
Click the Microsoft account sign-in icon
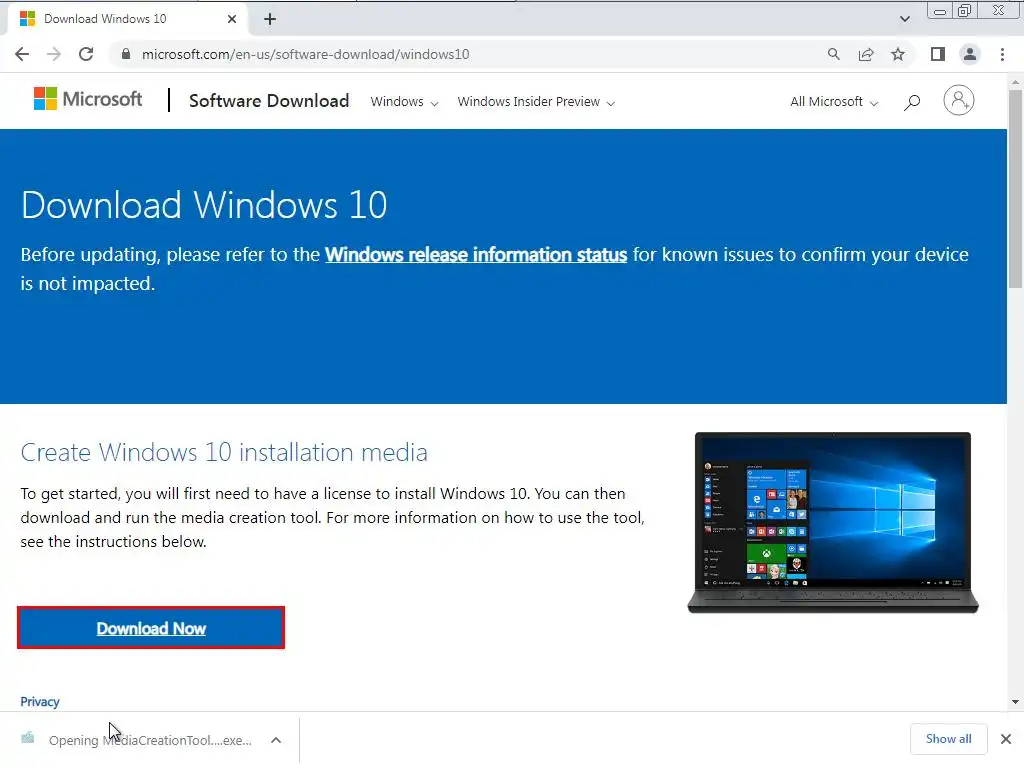click(x=959, y=101)
